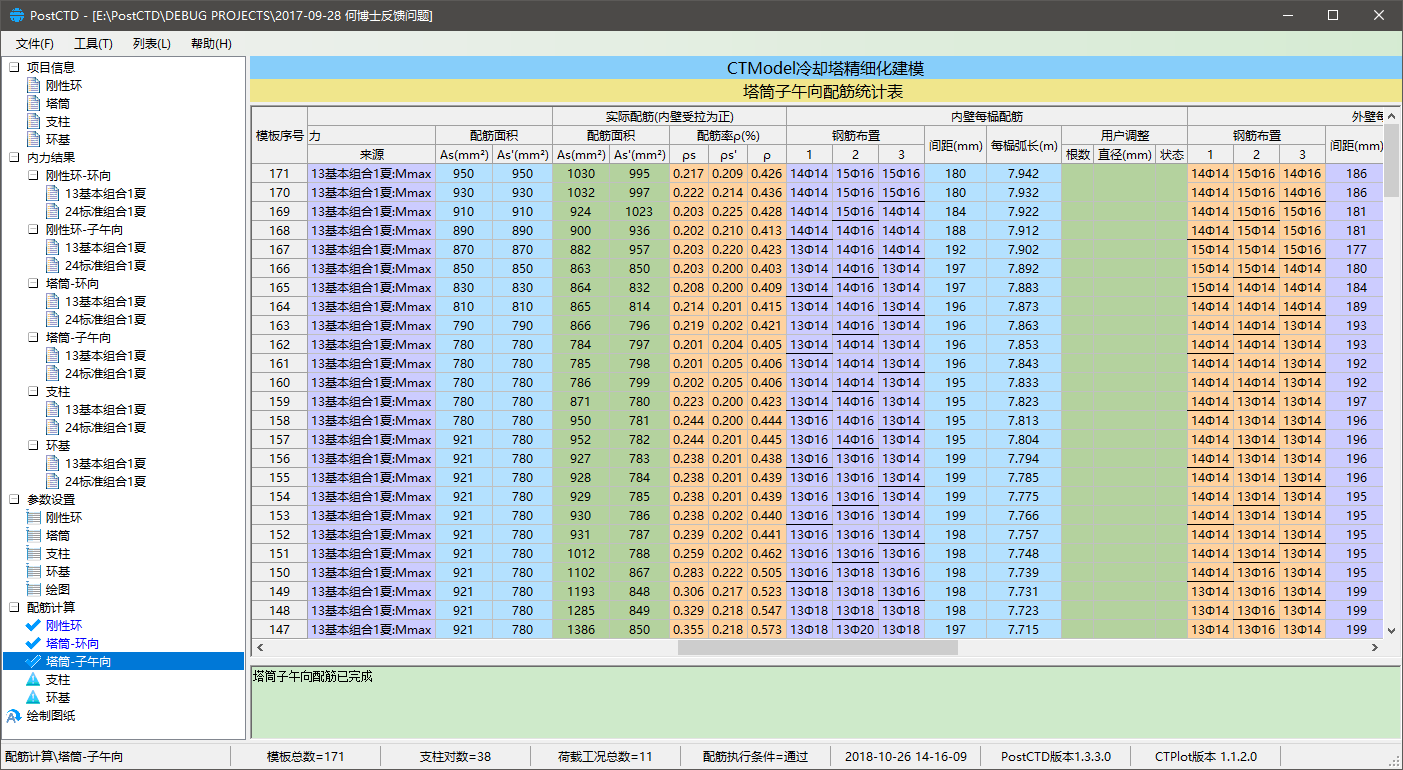
Task: Click the warning triangle icon beside 环基 under 配筋计算
Action: [34, 698]
